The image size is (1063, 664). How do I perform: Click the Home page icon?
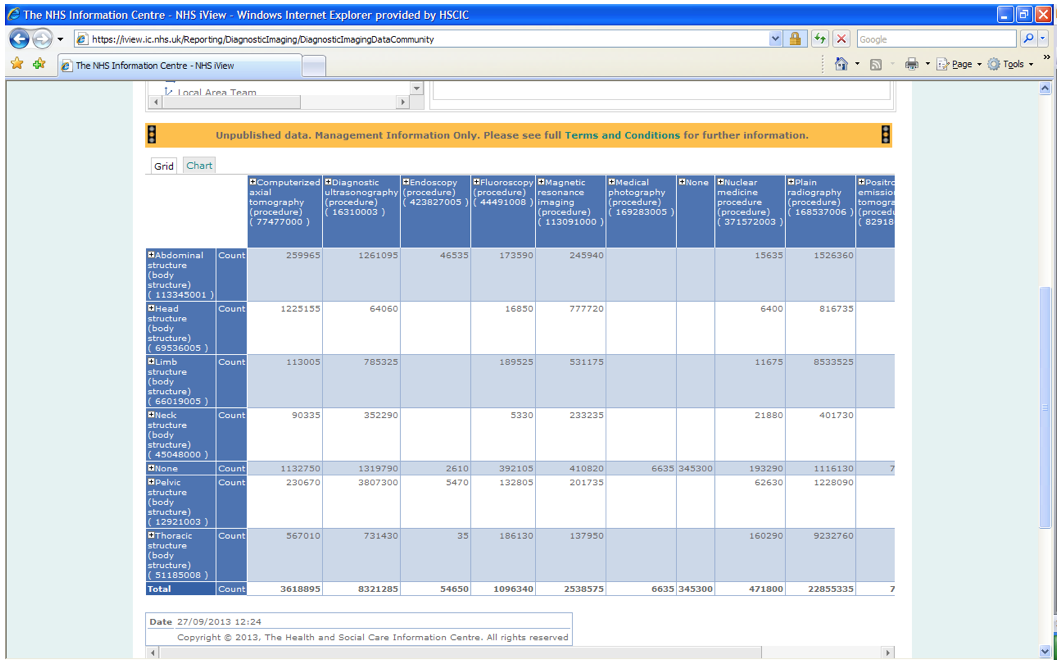tap(841, 64)
